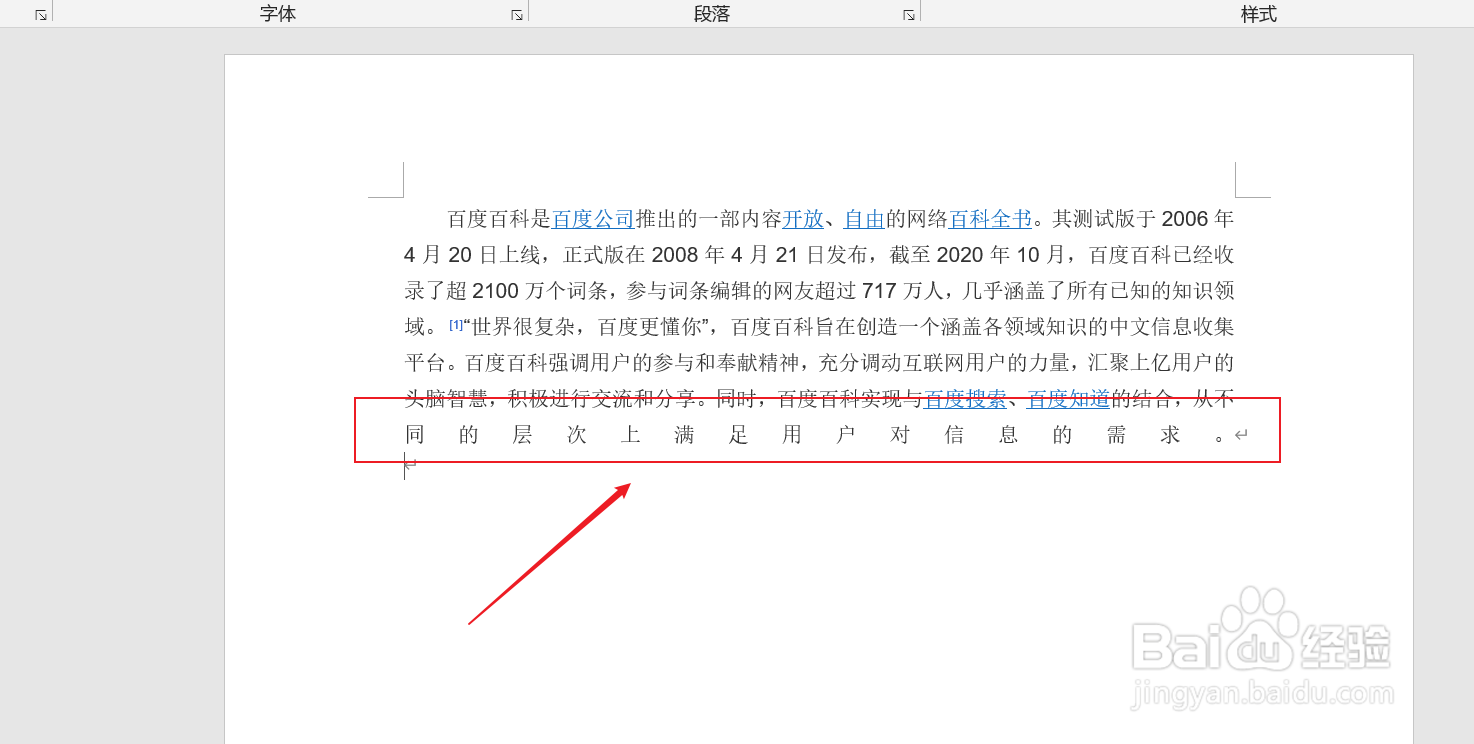Screen dimensions: 1474x744
Task: Open the 字体 (Font) dialog launcher
Action: pos(517,15)
